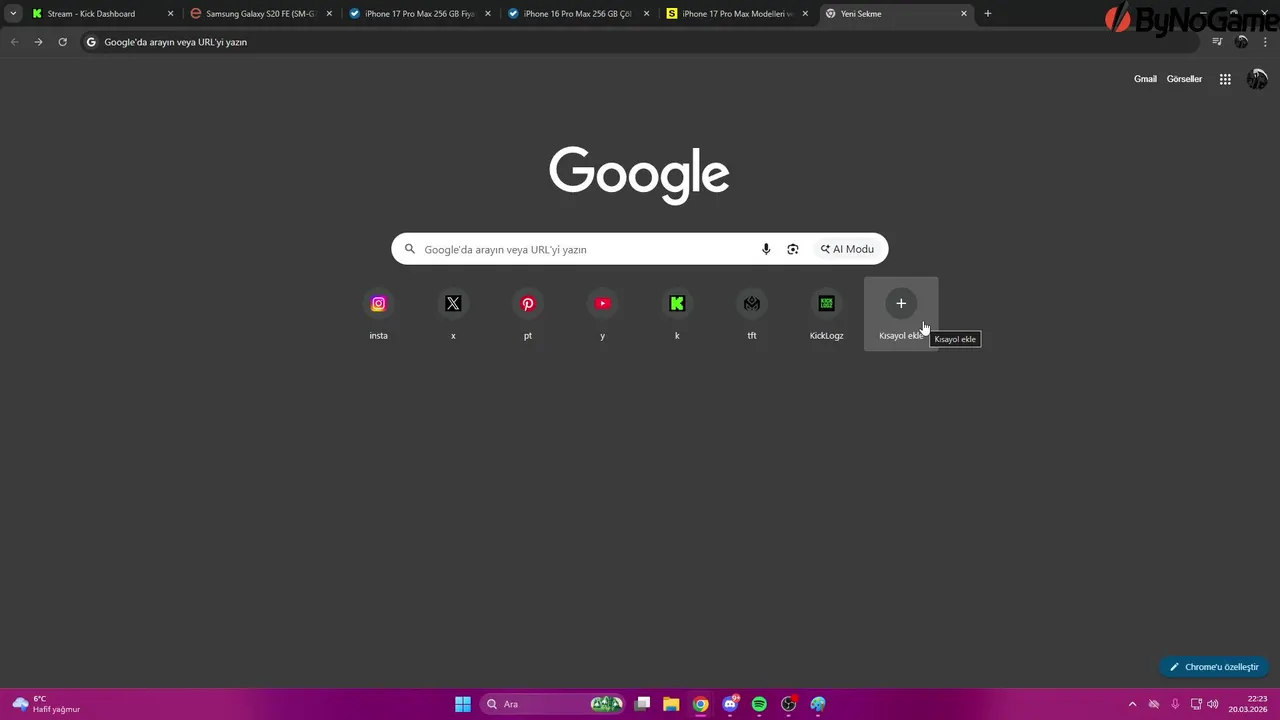Open OBS Studio from the taskbar
Screen dimensions: 1280x720
click(788, 704)
